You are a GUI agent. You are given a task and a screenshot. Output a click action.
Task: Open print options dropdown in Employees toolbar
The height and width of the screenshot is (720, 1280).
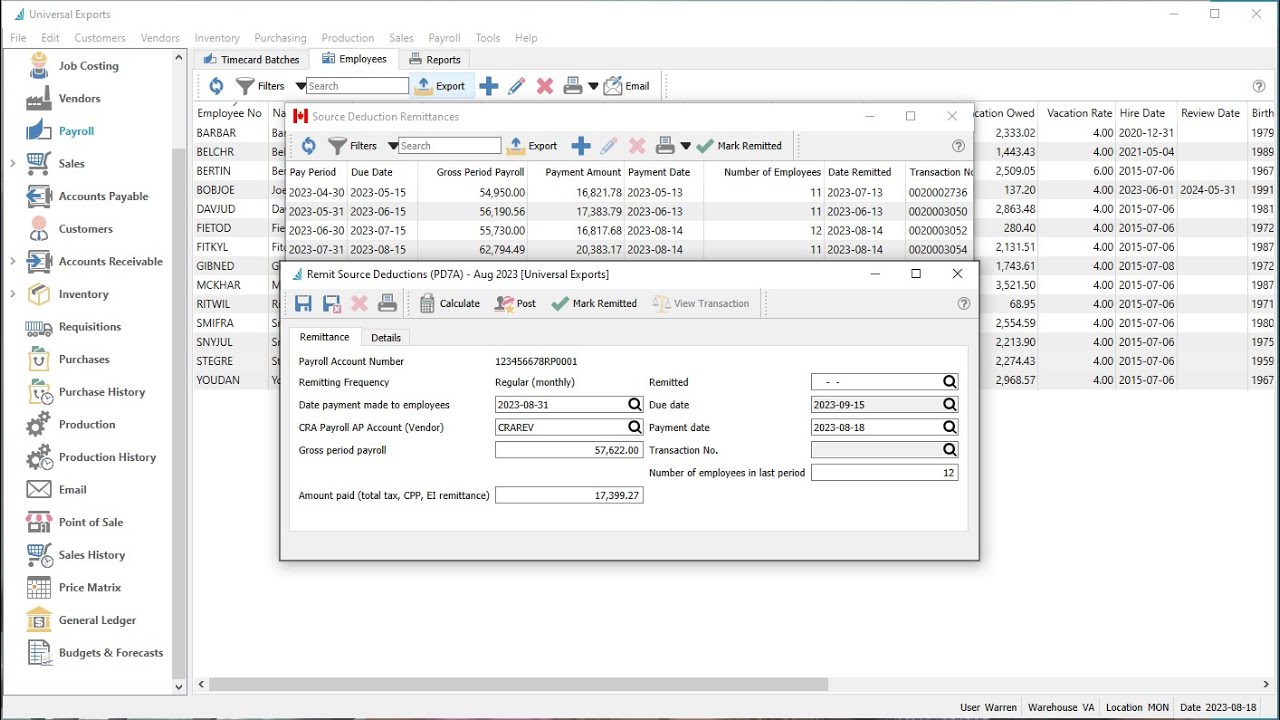[593, 86]
